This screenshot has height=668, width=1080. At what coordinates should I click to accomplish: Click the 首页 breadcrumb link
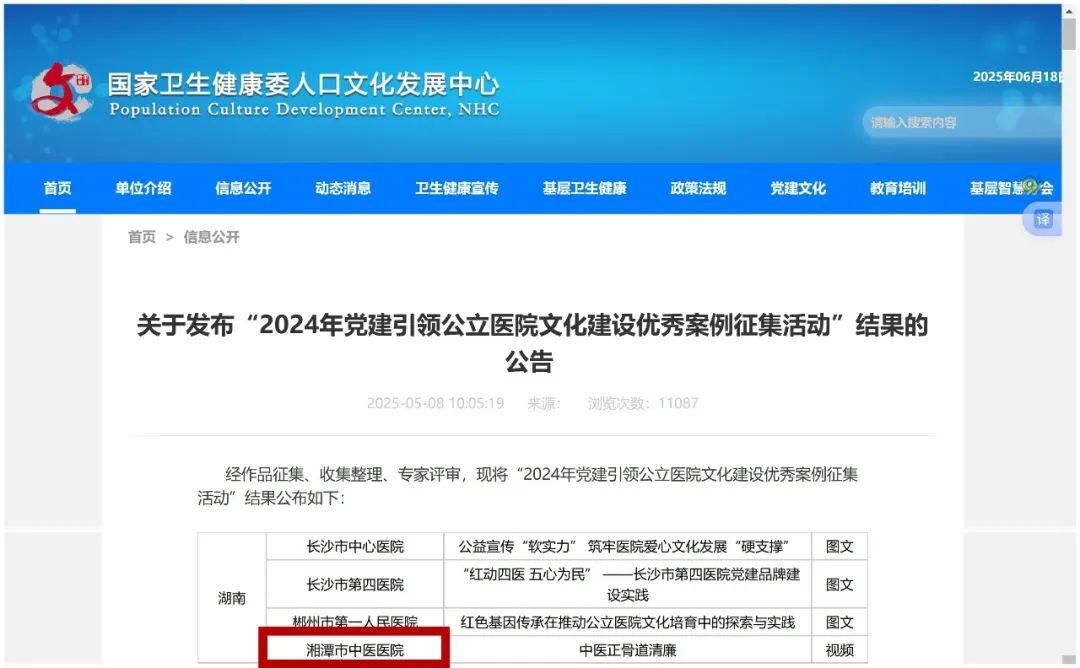tap(142, 237)
